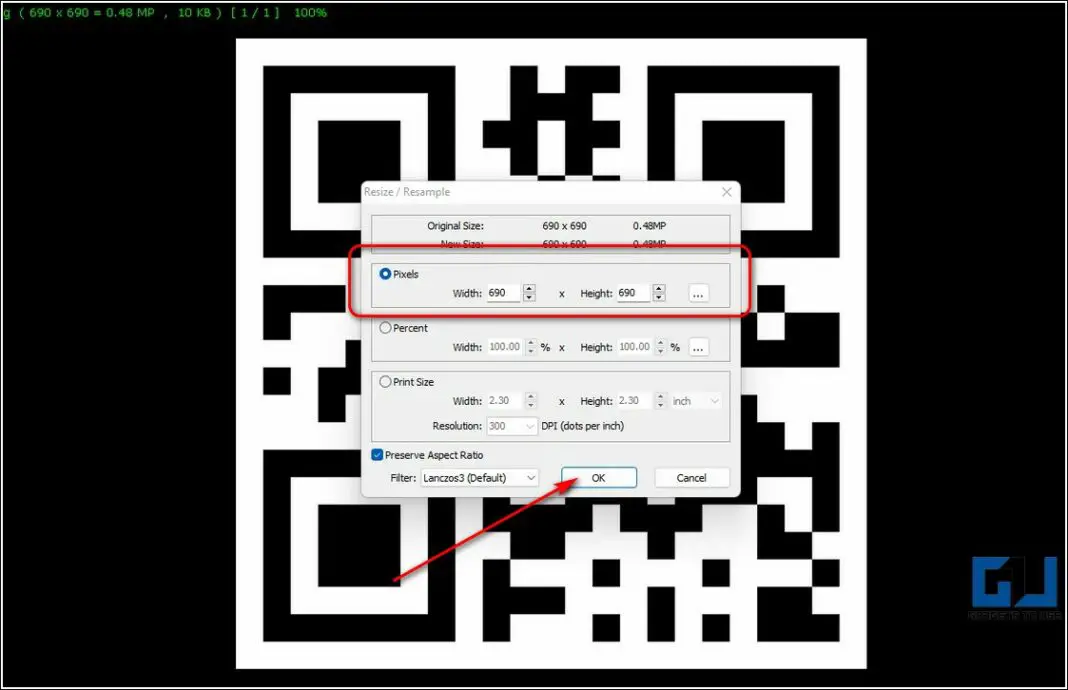Viewport: 1068px width, 690px height.
Task: Open the inch units dropdown
Action: [x=695, y=401]
